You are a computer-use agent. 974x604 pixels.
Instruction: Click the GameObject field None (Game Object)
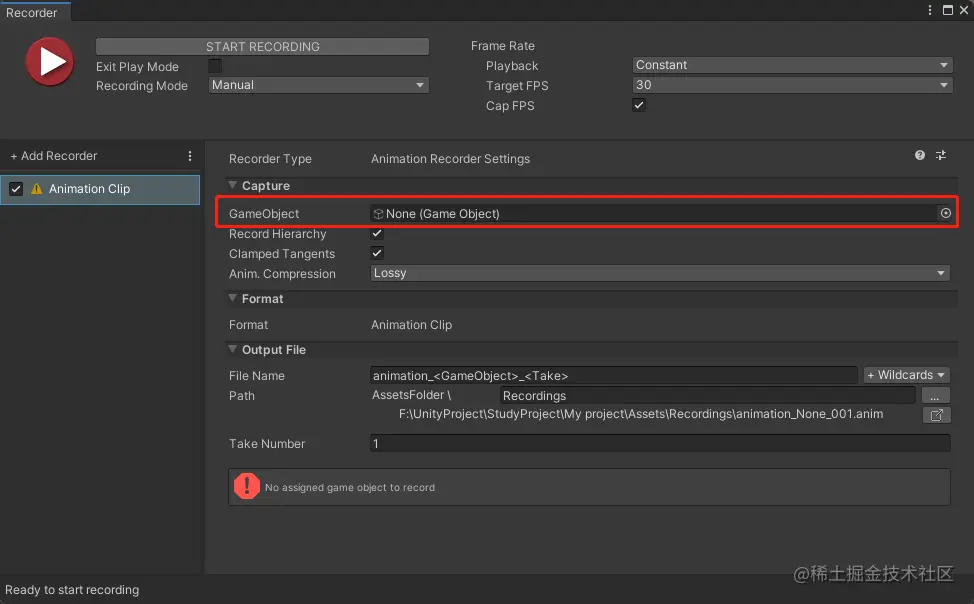pos(653,214)
